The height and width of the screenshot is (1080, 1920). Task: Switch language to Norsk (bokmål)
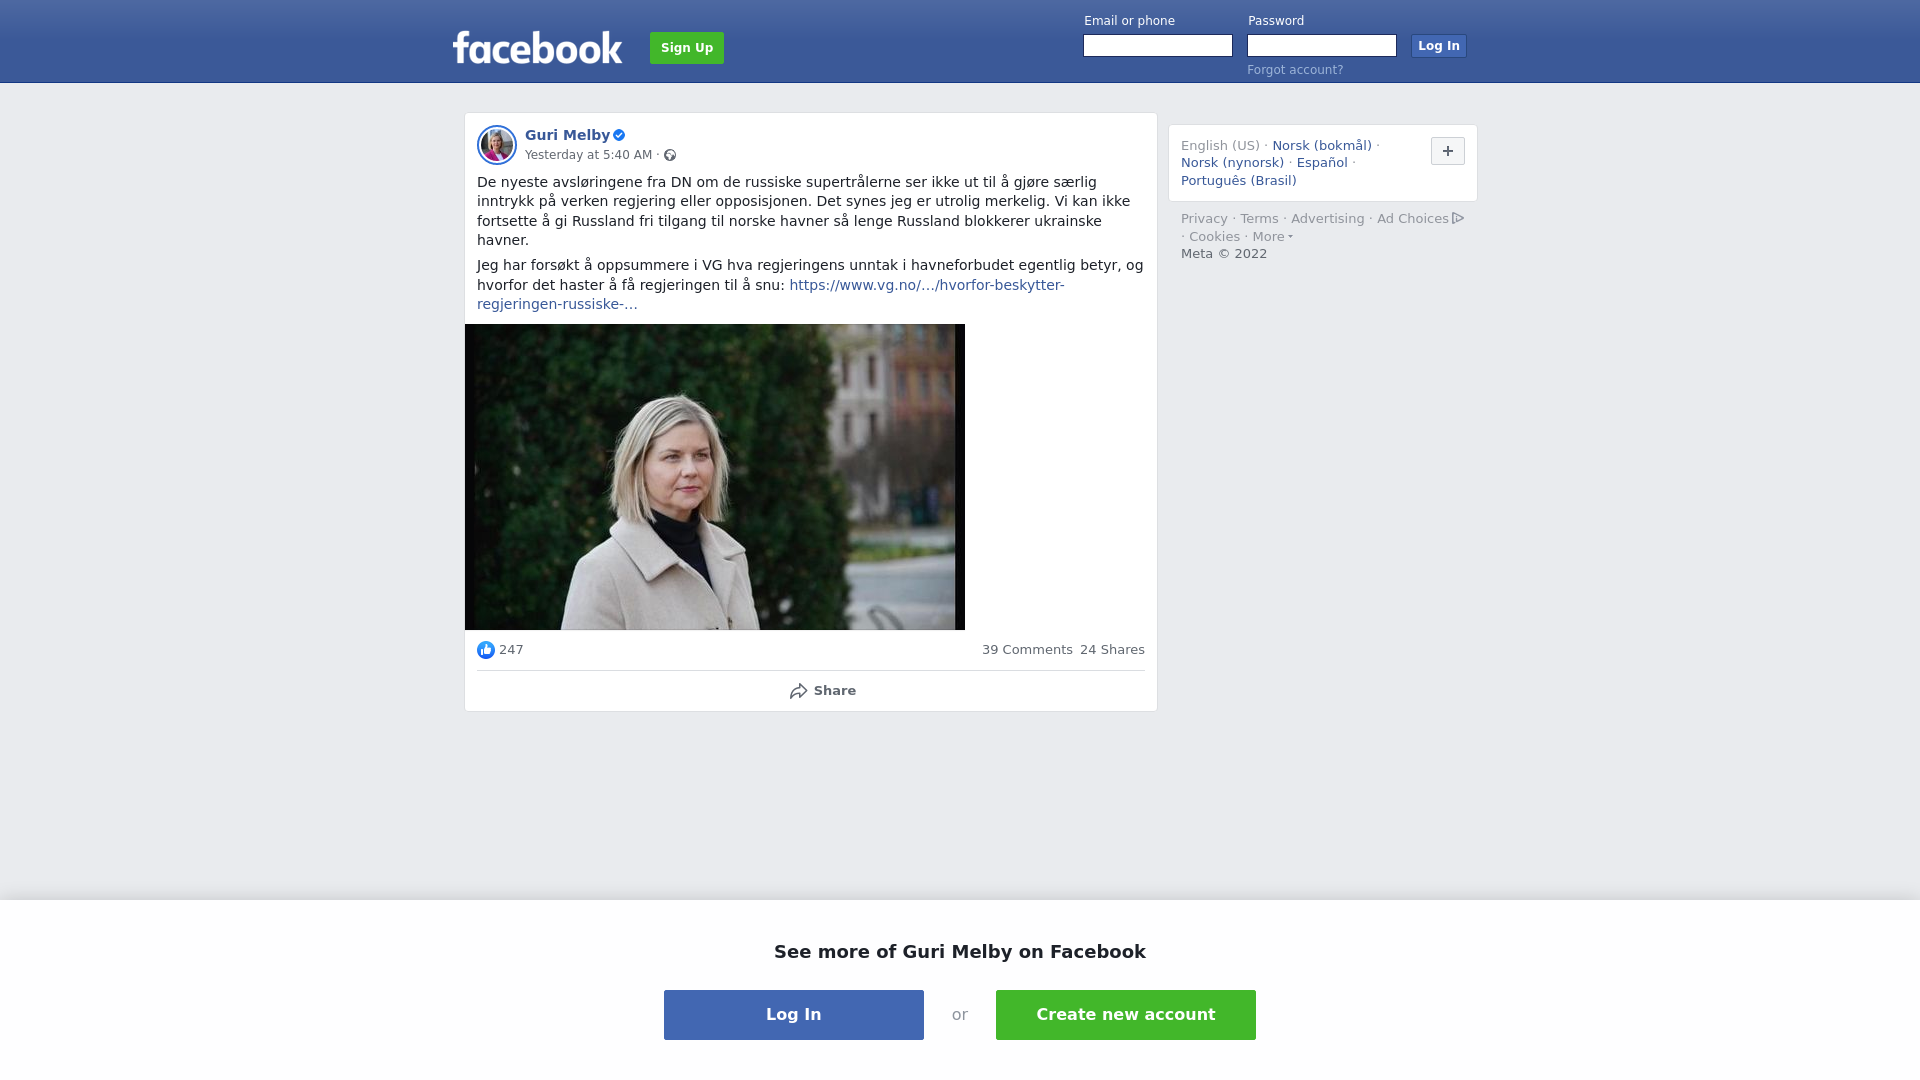(1322, 146)
